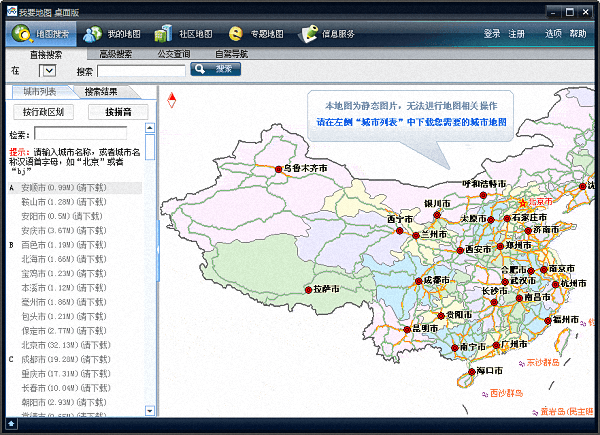Open the 选项 menu
Viewport: 600px width, 435px height.
[553, 33]
